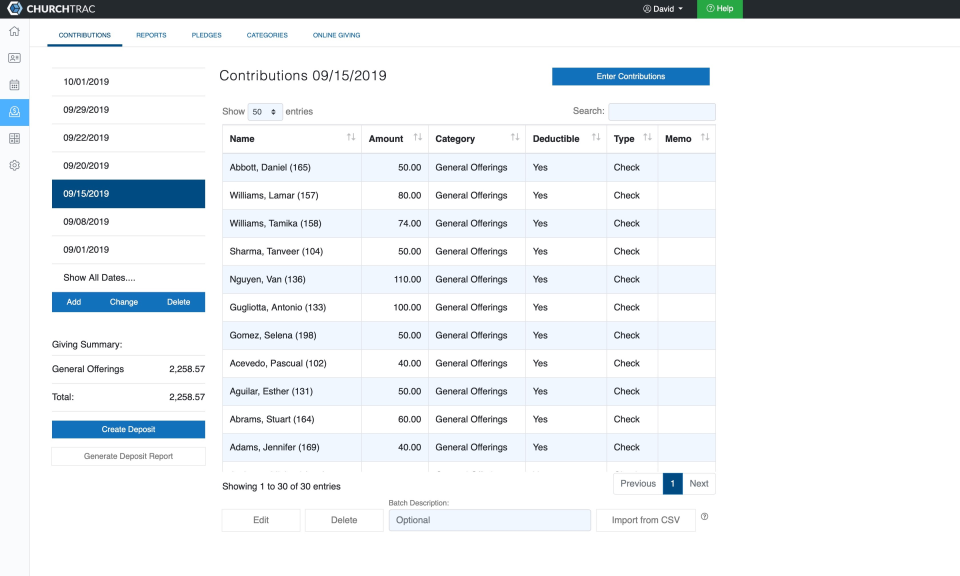Screen dimensions: 960x576
Task: Open the entries count dropdown showing 50
Action: 265,111
